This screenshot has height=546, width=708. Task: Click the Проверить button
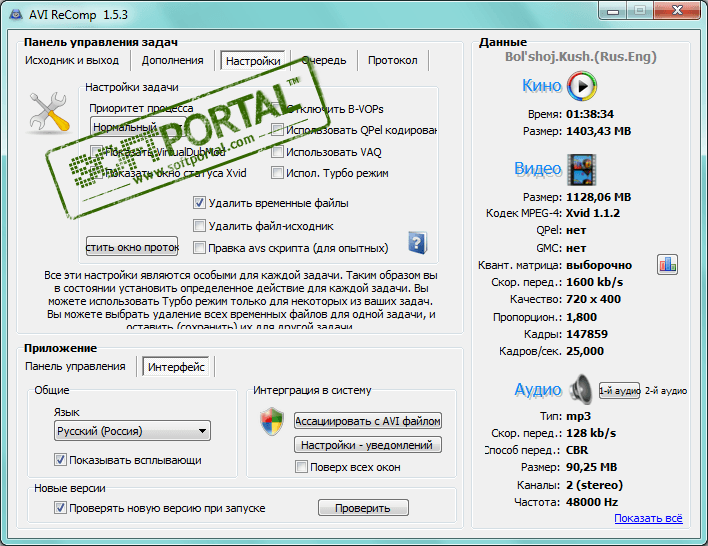coord(363,508)
